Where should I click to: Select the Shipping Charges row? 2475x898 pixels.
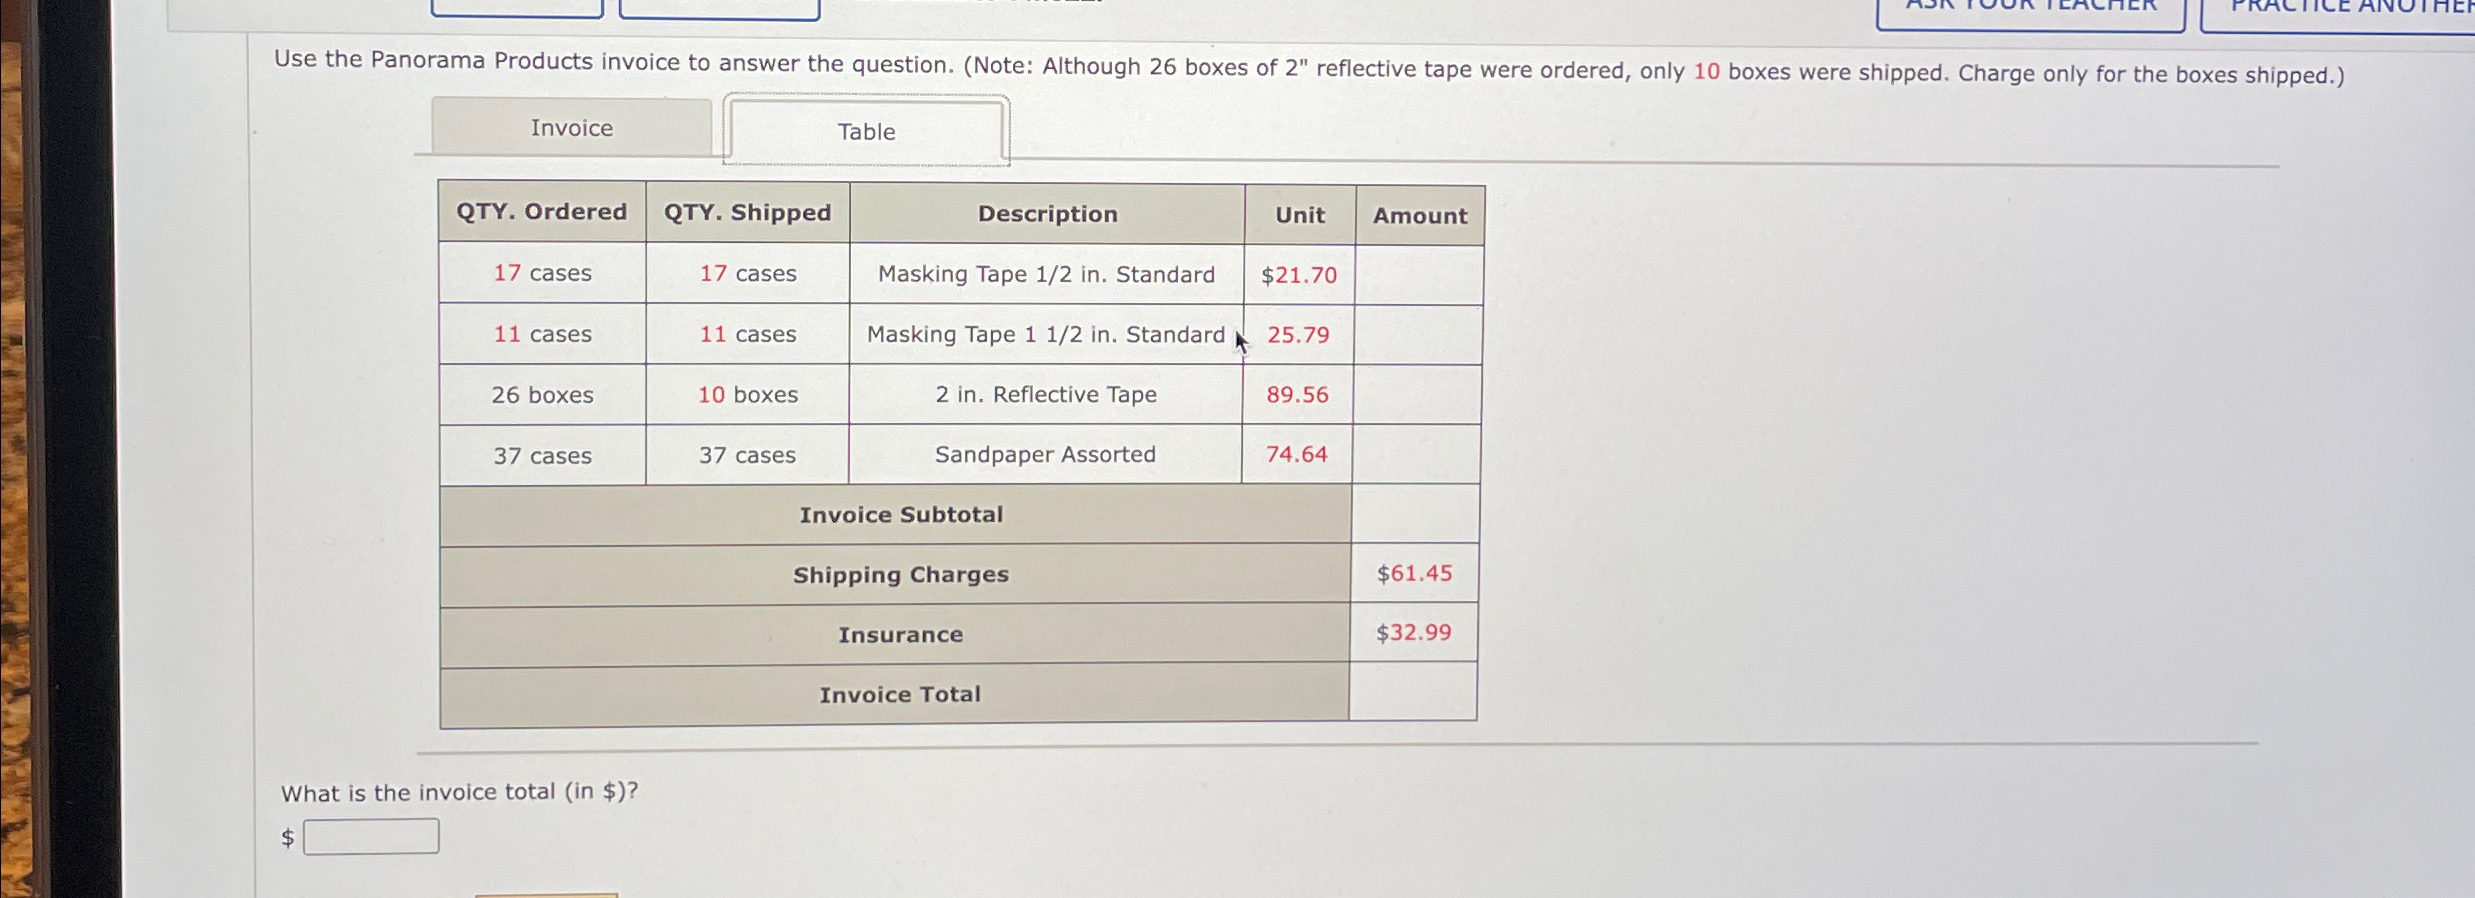900,574
